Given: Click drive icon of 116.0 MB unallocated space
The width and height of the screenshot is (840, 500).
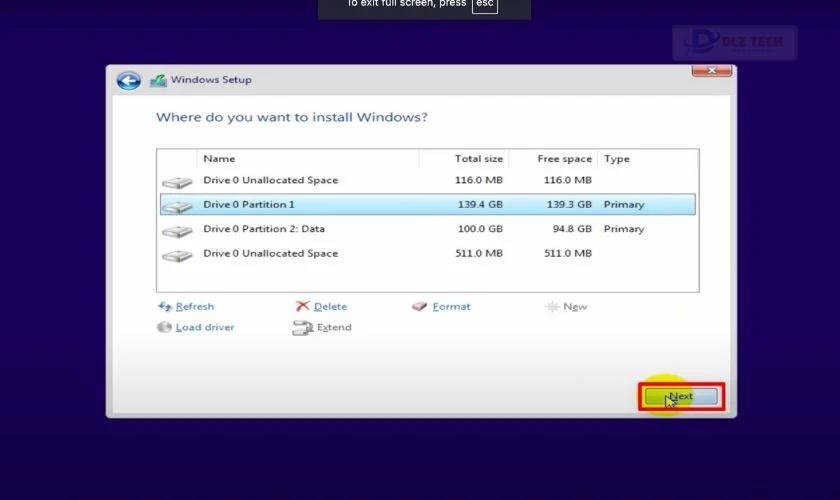Looking at the screenshot, I should click(177, 182).
